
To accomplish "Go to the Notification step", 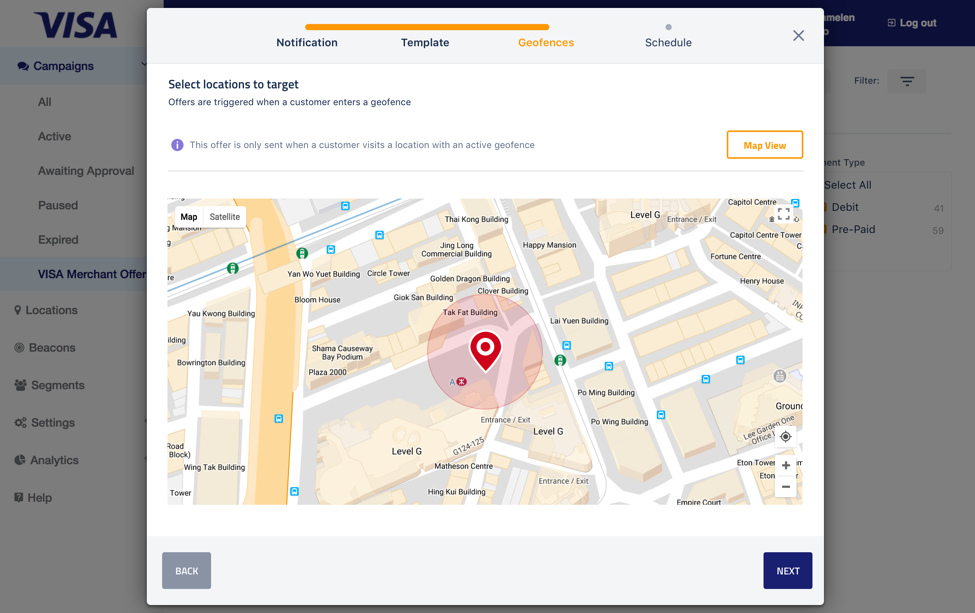I will pyautogui.click(x=307, y=42).
